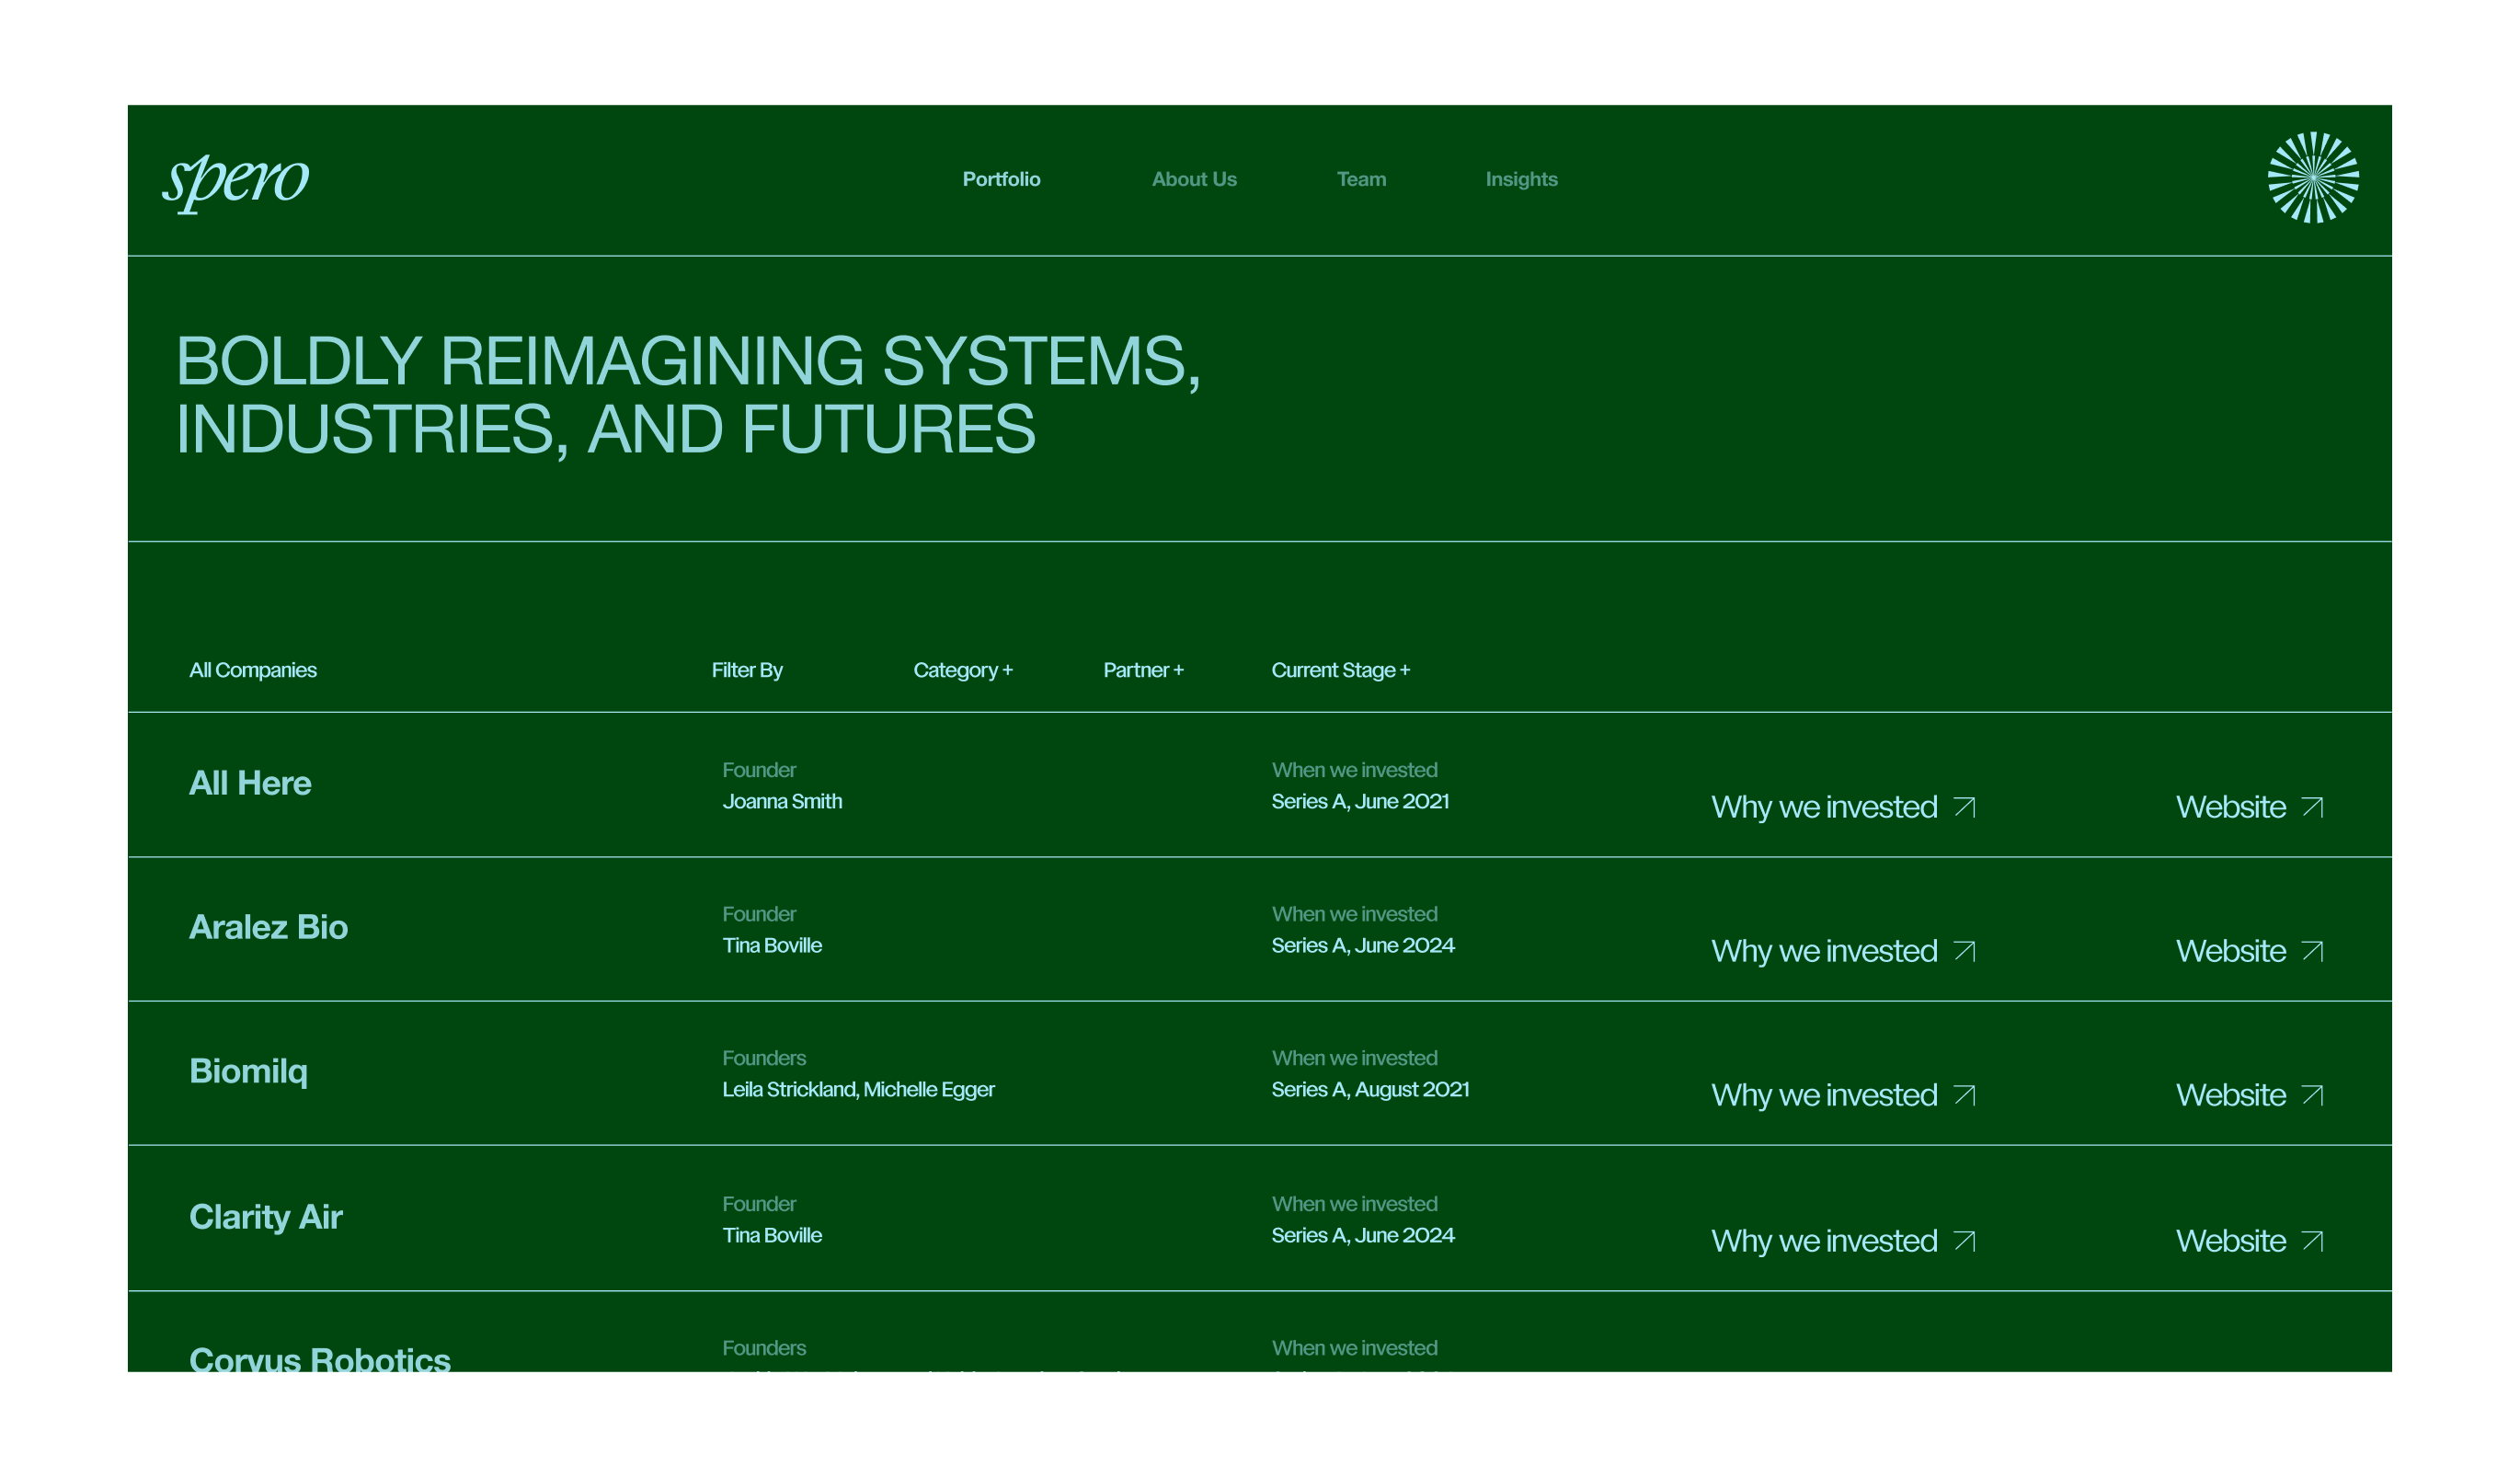Click the Corvus Robotics company row
The width and height of the screenshot is (2520, 1477).
click(320, 1358)
